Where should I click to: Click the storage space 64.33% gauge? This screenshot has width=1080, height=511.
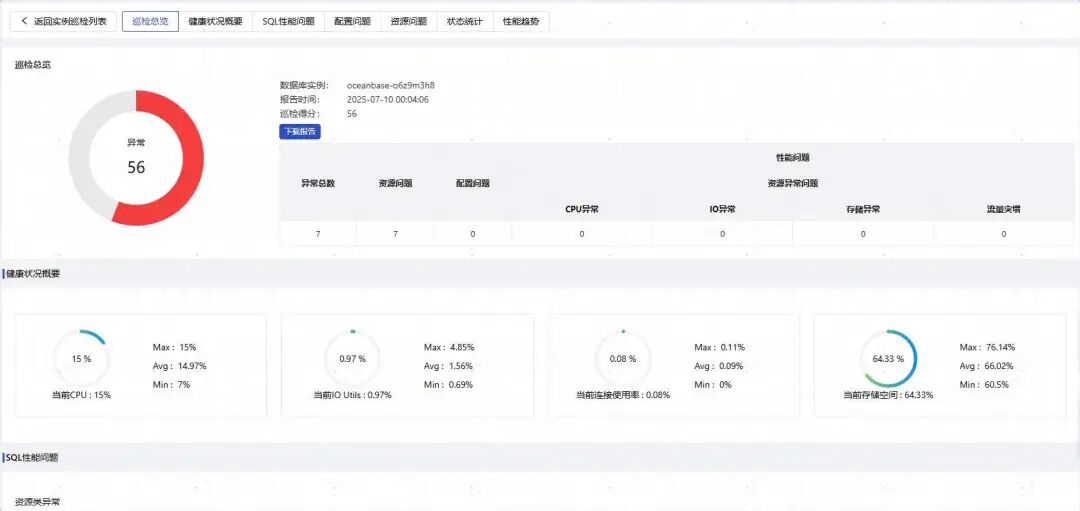(x=889, y=359)
